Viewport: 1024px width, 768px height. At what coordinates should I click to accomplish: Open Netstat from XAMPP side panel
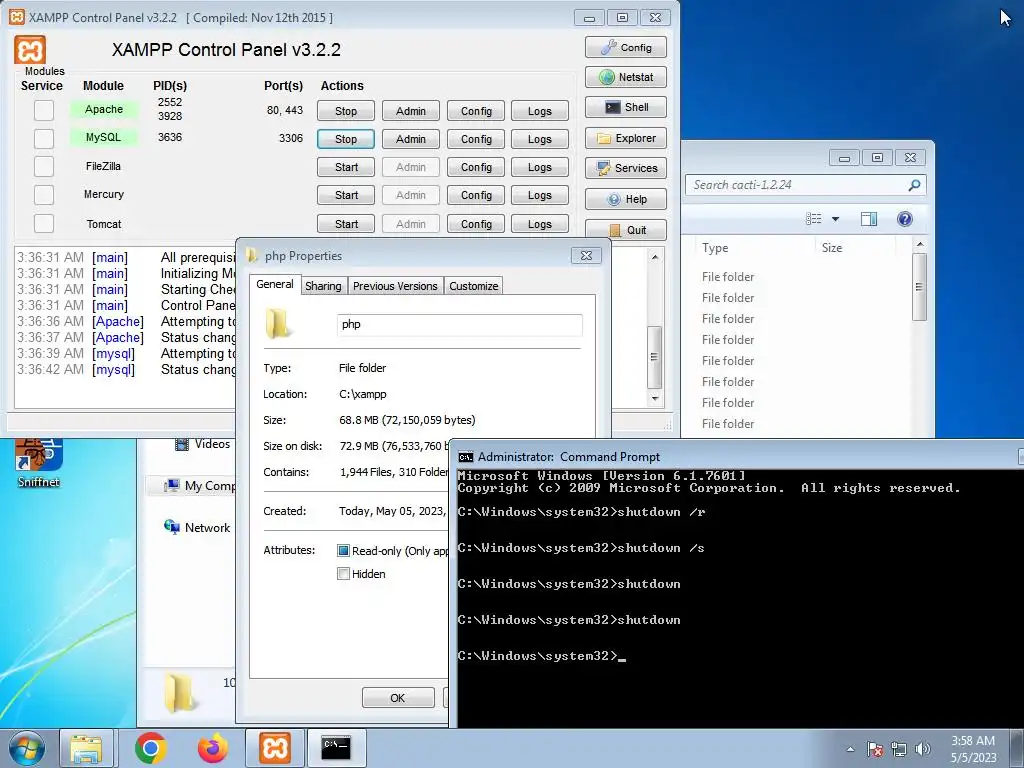626,77
